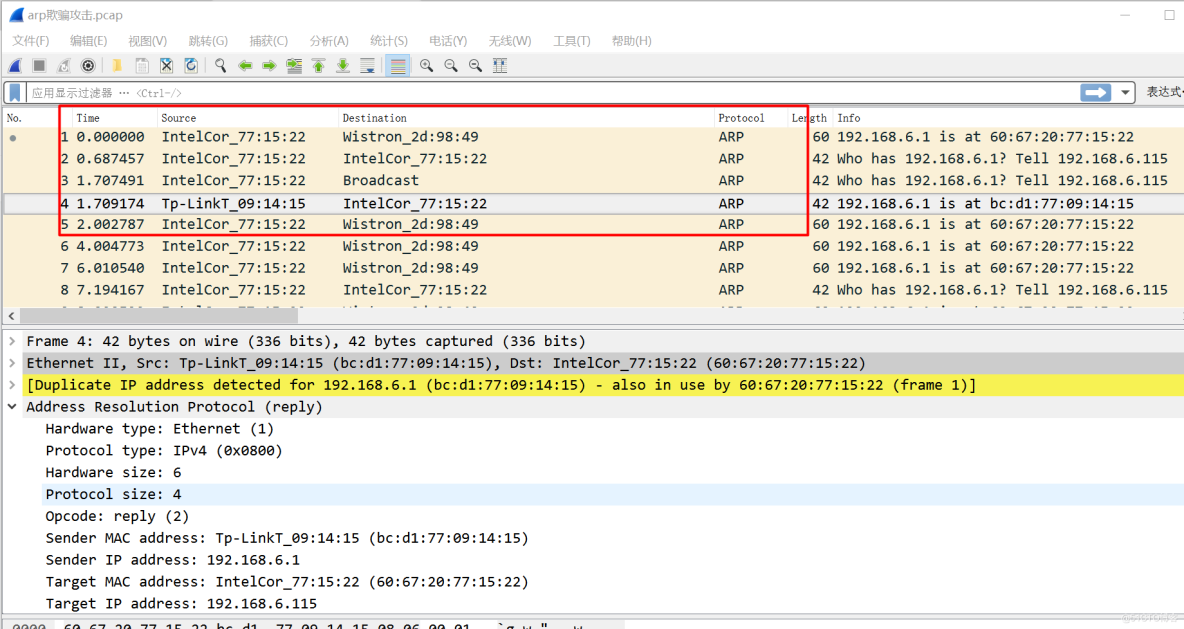Select 'Target IP address: 192.168.6.115' field
The height and width of the screenshot is (629, 1184).
(x=181, y=604)
